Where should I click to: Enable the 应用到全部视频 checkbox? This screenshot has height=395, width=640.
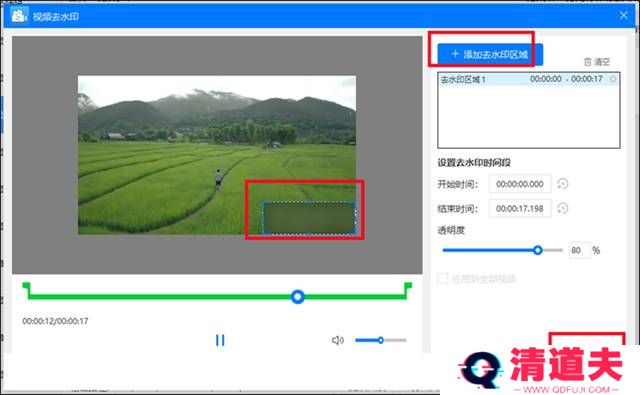coord(443,279)
